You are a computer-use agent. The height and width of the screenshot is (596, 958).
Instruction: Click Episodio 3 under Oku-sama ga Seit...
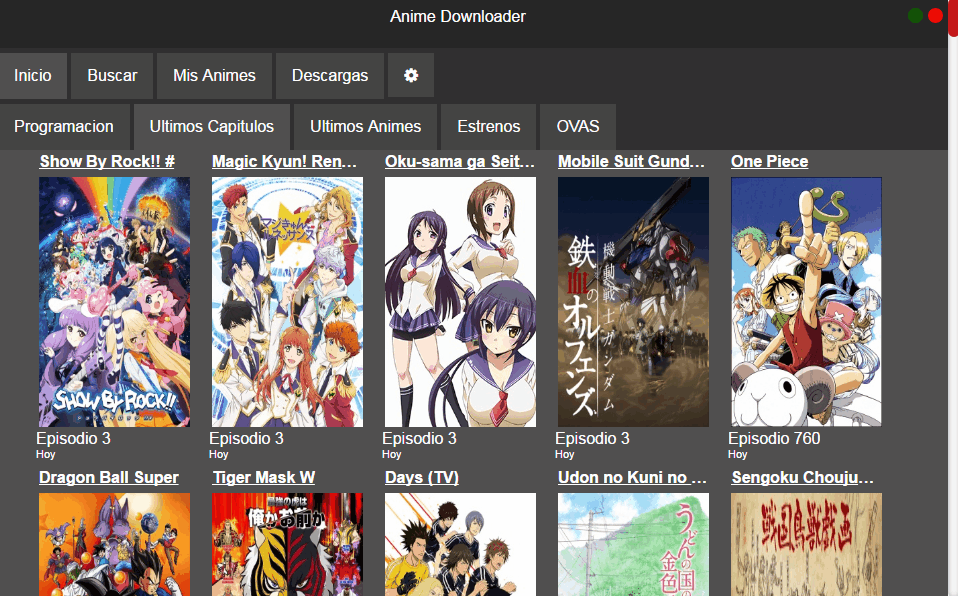[x=419, y=438]
